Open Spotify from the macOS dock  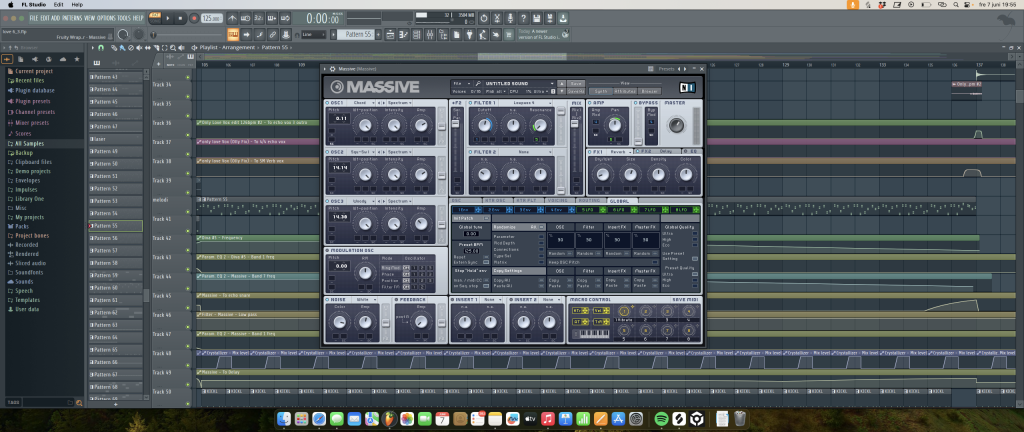click(661, 417)
